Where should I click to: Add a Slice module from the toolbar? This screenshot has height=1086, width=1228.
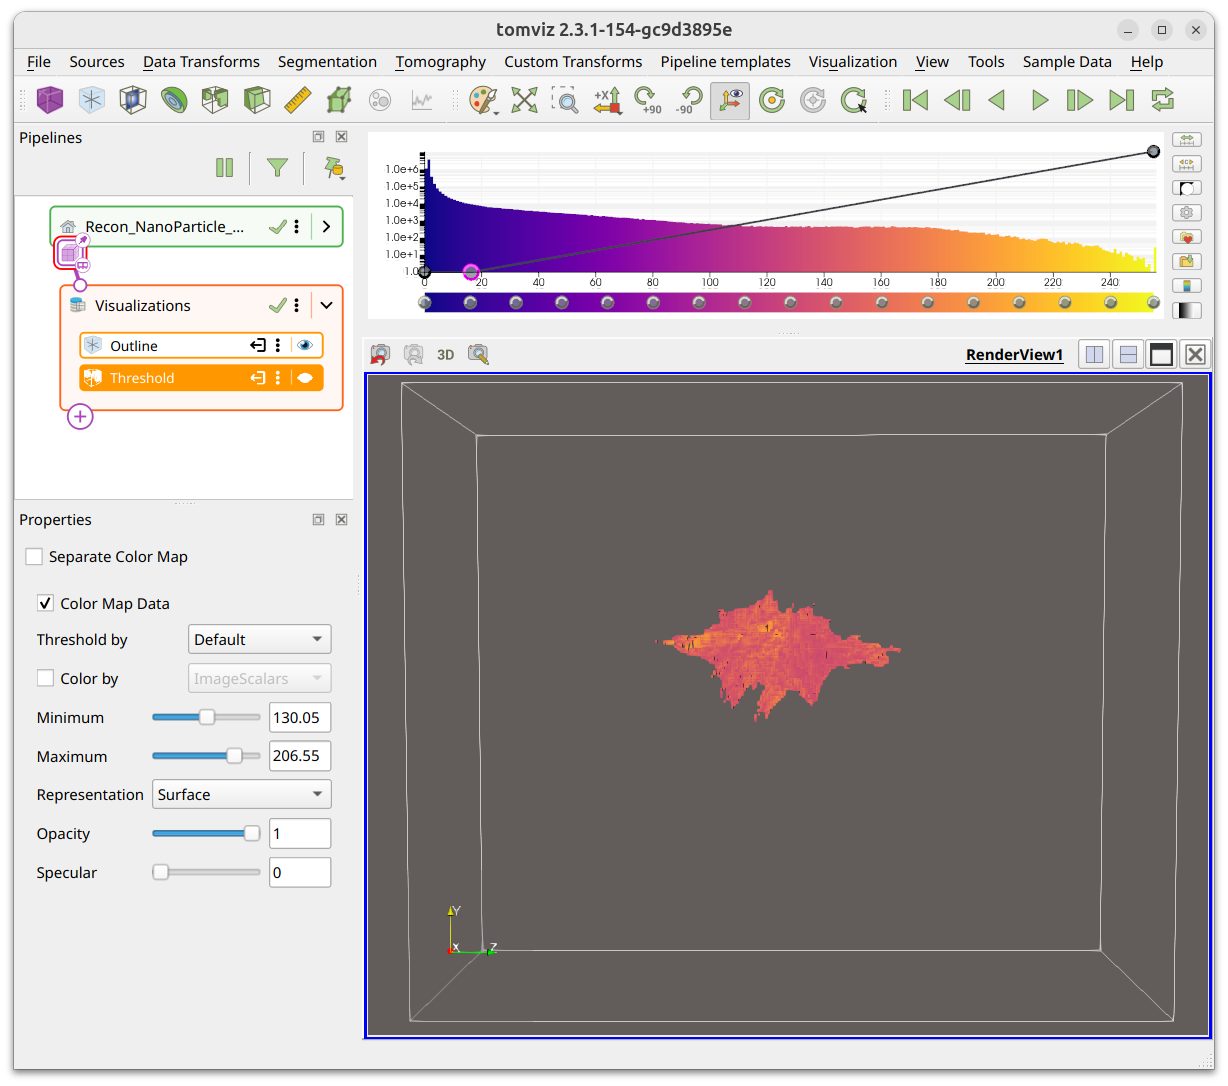tap(133, 100)
